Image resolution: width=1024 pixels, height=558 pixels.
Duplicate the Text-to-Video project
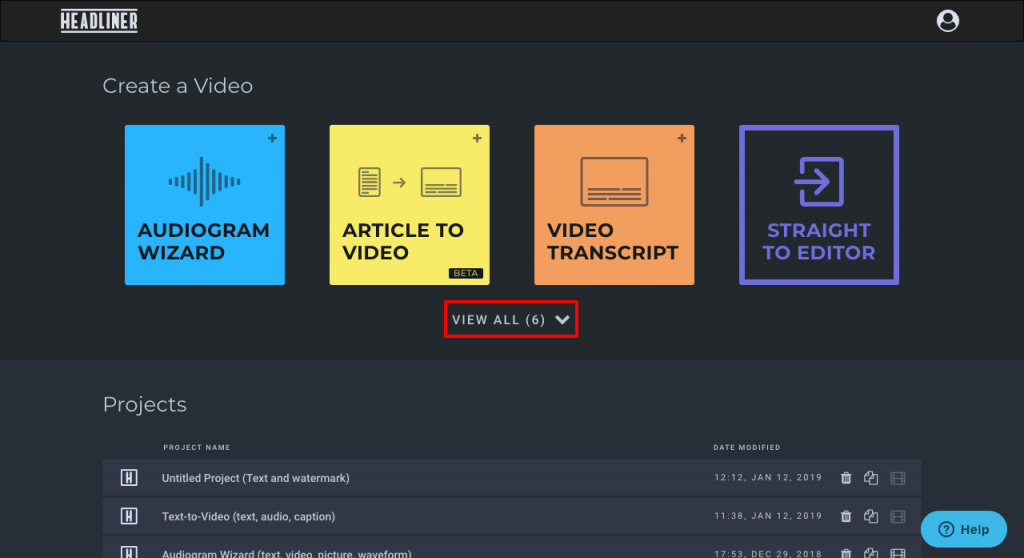pos(871,516)
